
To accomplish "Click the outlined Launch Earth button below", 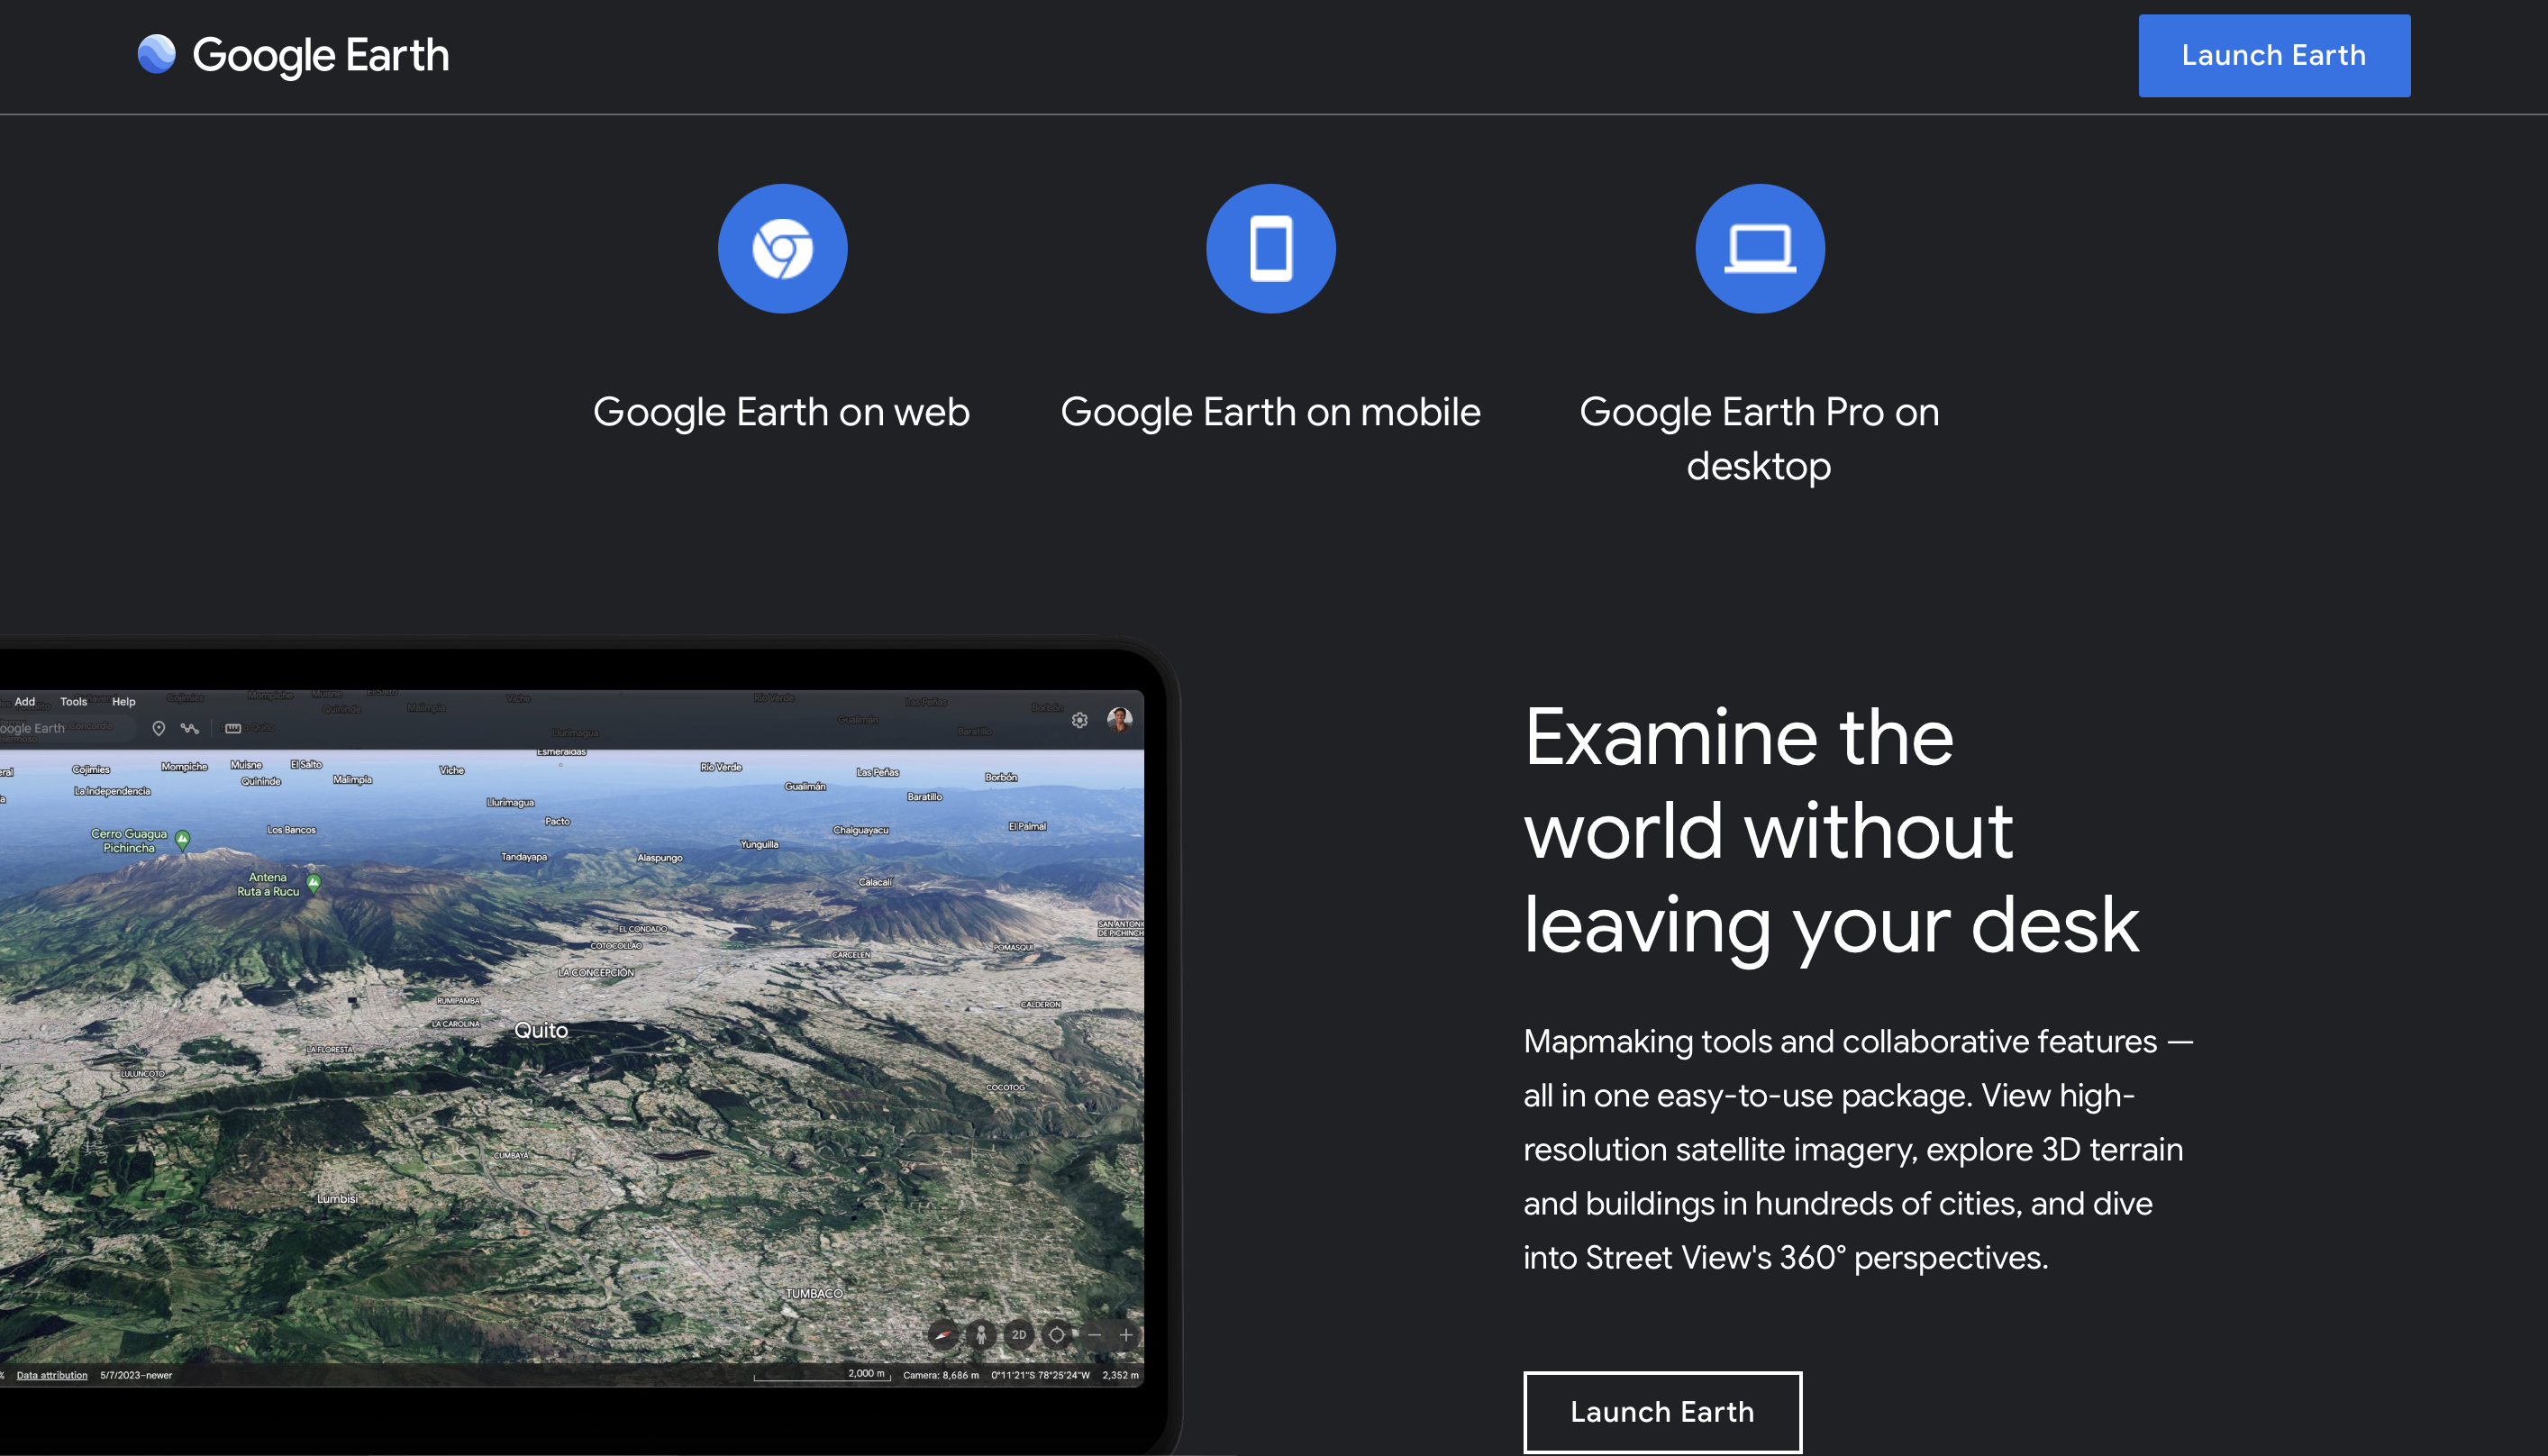I will point(1662,1411).
